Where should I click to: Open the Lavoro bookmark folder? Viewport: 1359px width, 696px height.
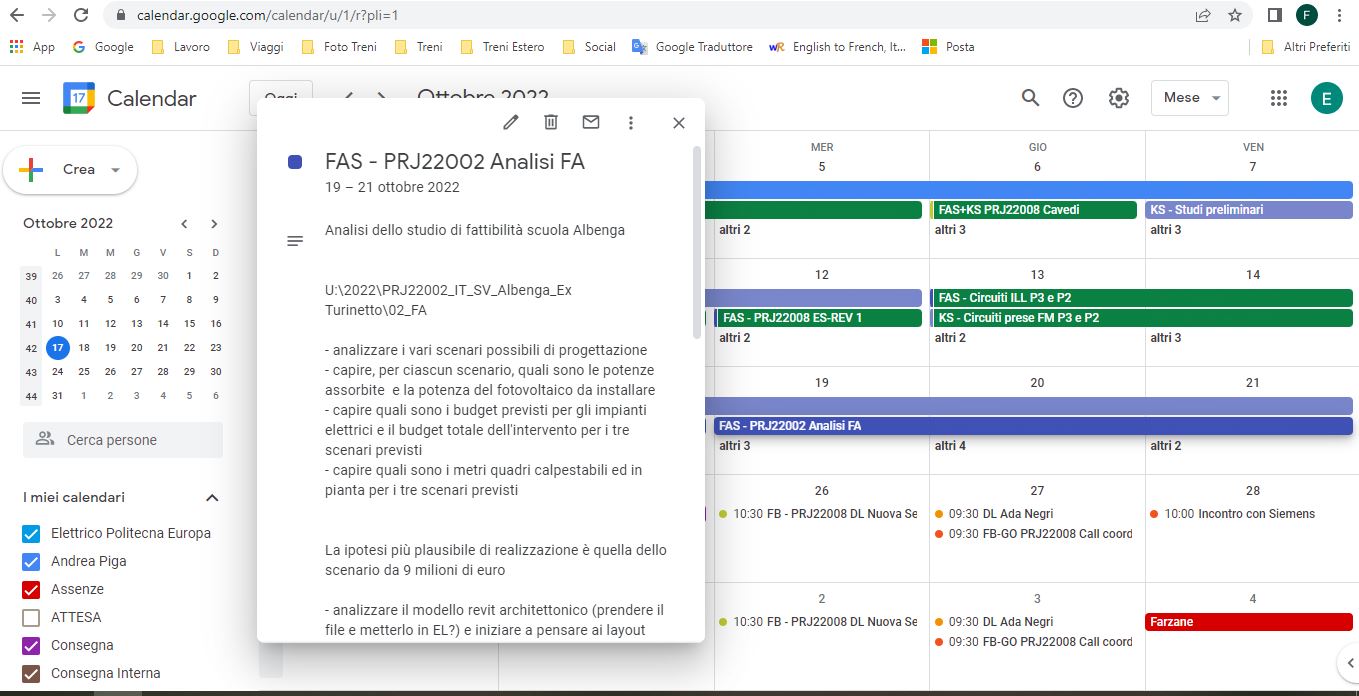(x=181, y=47)
